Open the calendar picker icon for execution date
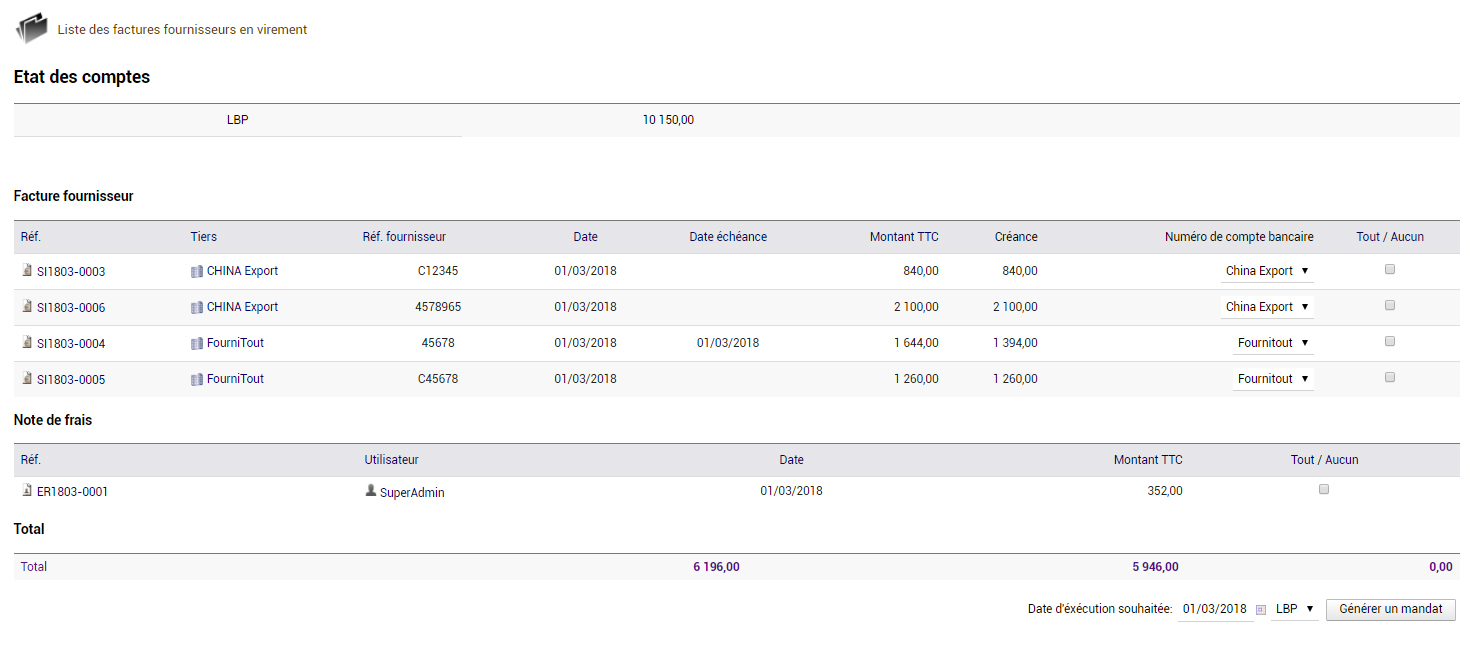The width and height of the screenshot is (1470, 651). (1260, 609)
